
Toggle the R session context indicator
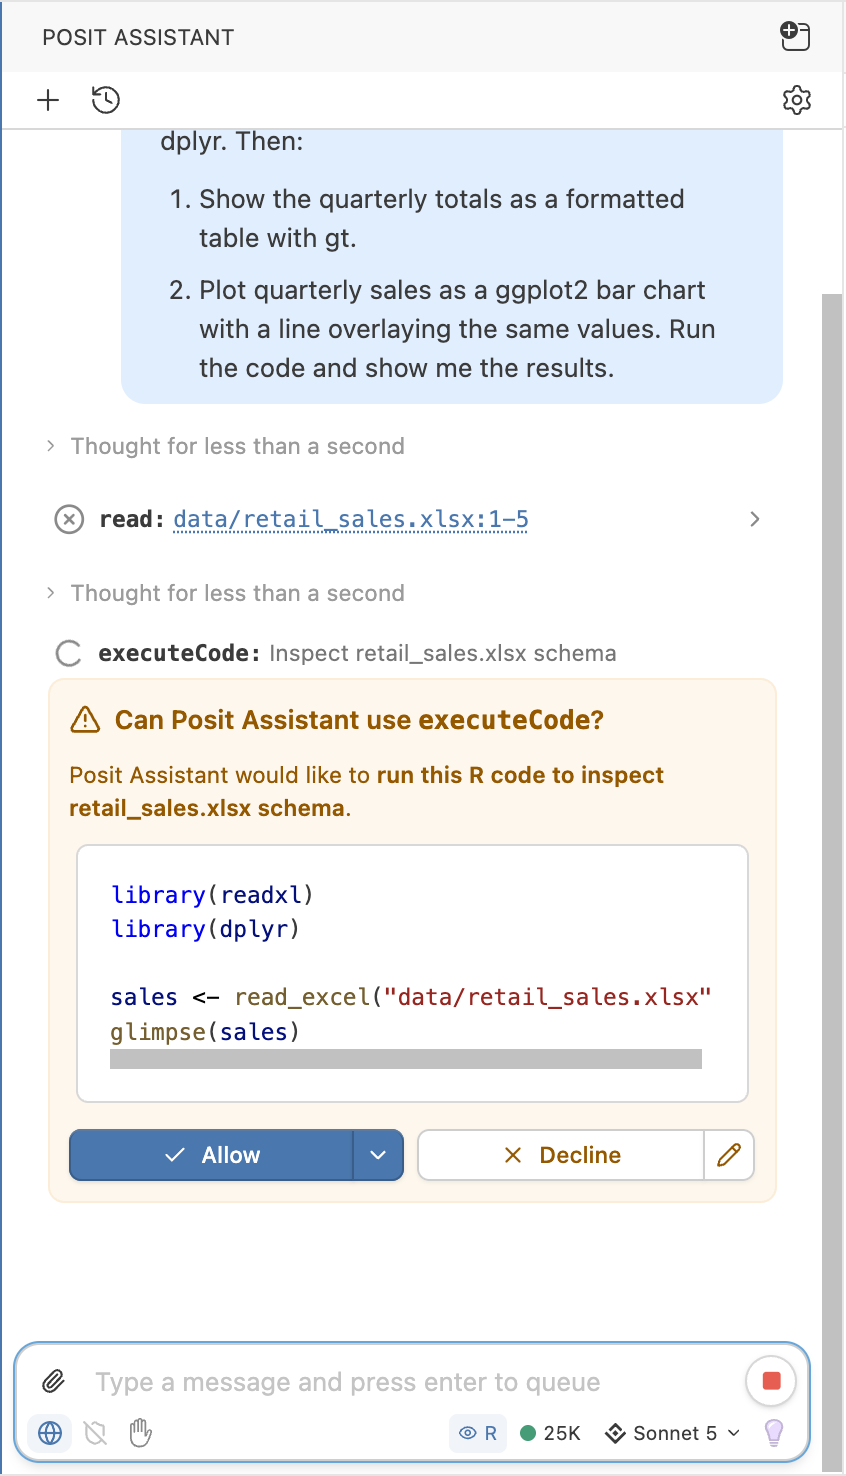point(478,1433)
